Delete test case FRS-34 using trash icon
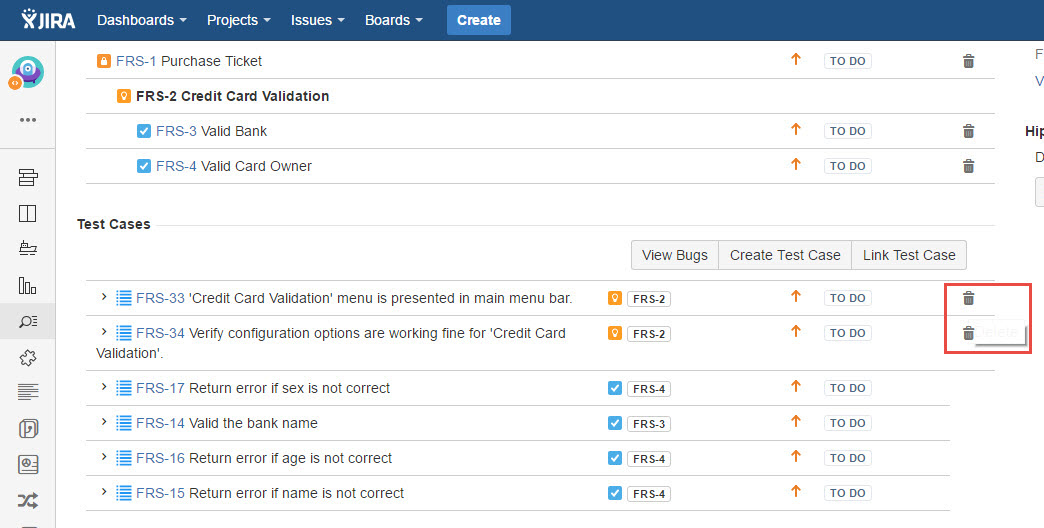This screenshot has height=528, width=1044. point(969,333)
